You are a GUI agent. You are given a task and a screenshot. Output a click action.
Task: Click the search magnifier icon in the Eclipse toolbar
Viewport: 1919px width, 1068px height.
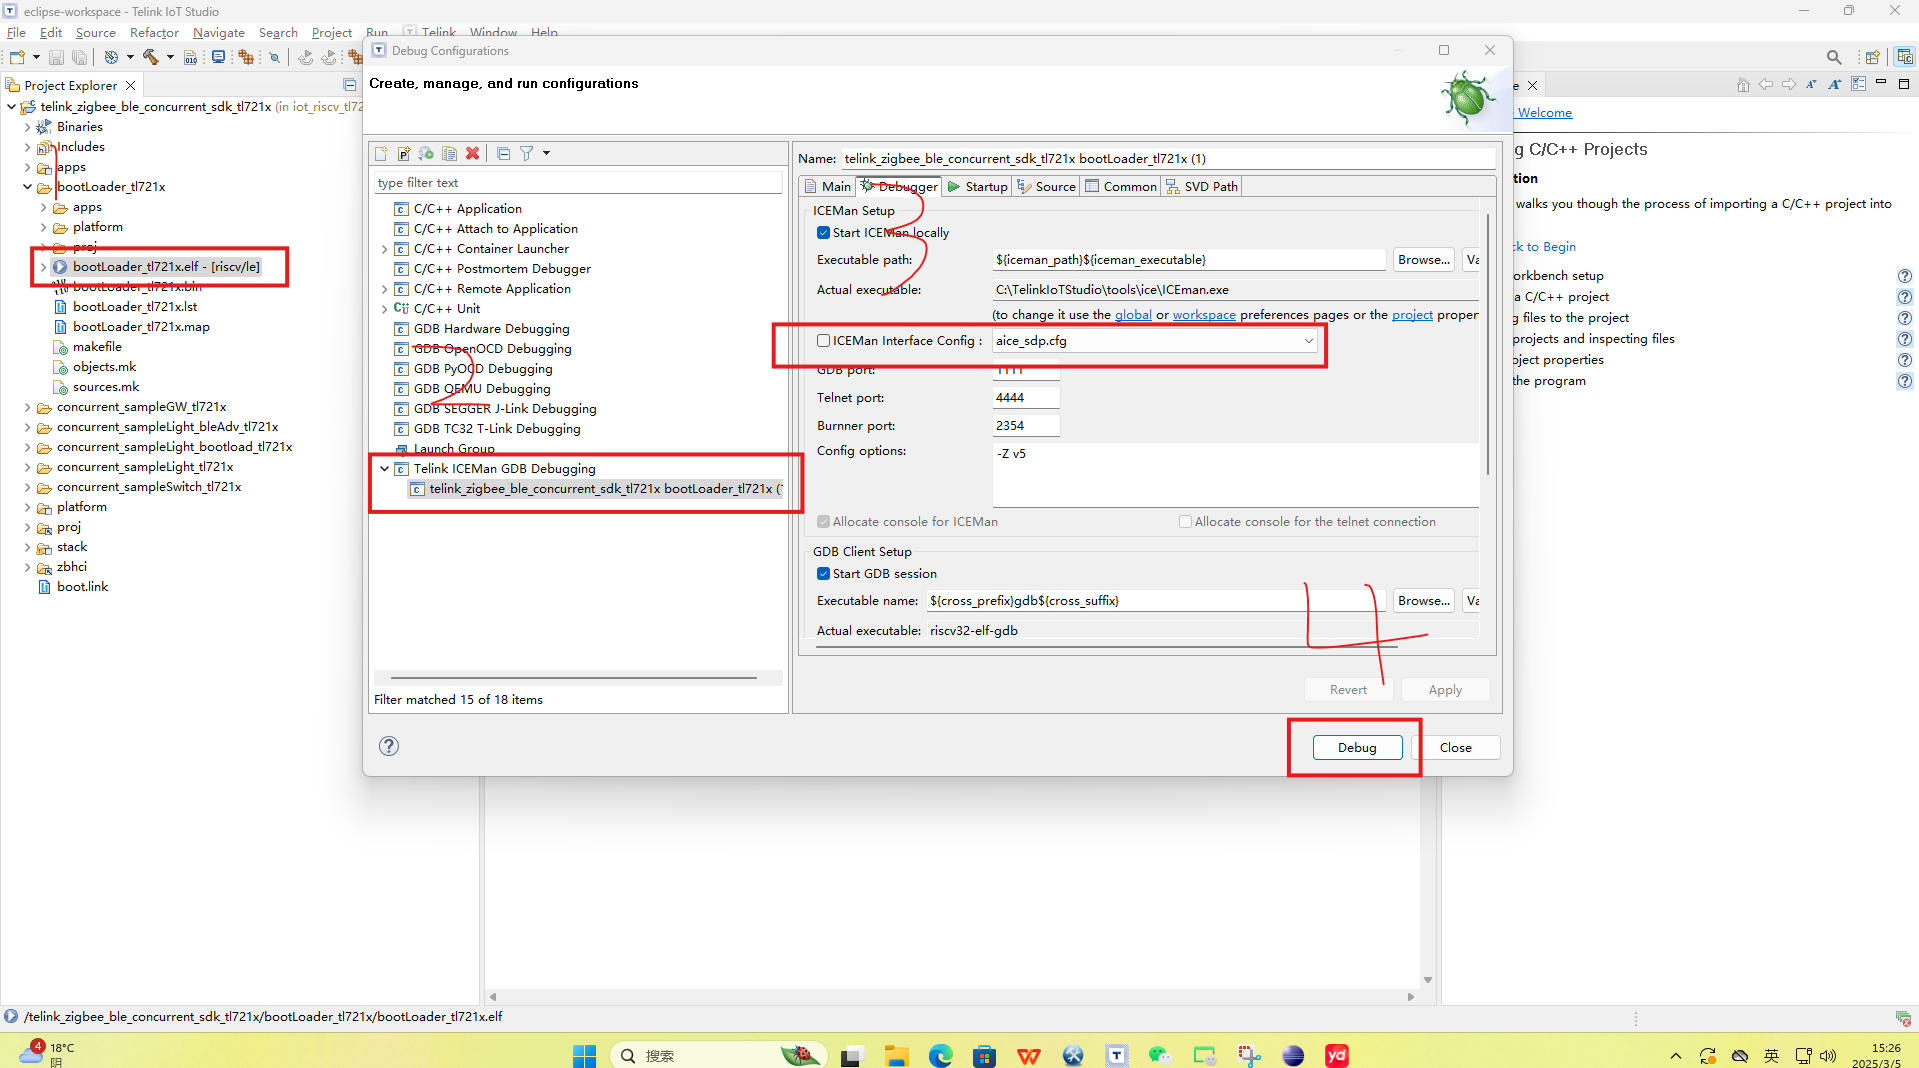tap(1833, 57)
